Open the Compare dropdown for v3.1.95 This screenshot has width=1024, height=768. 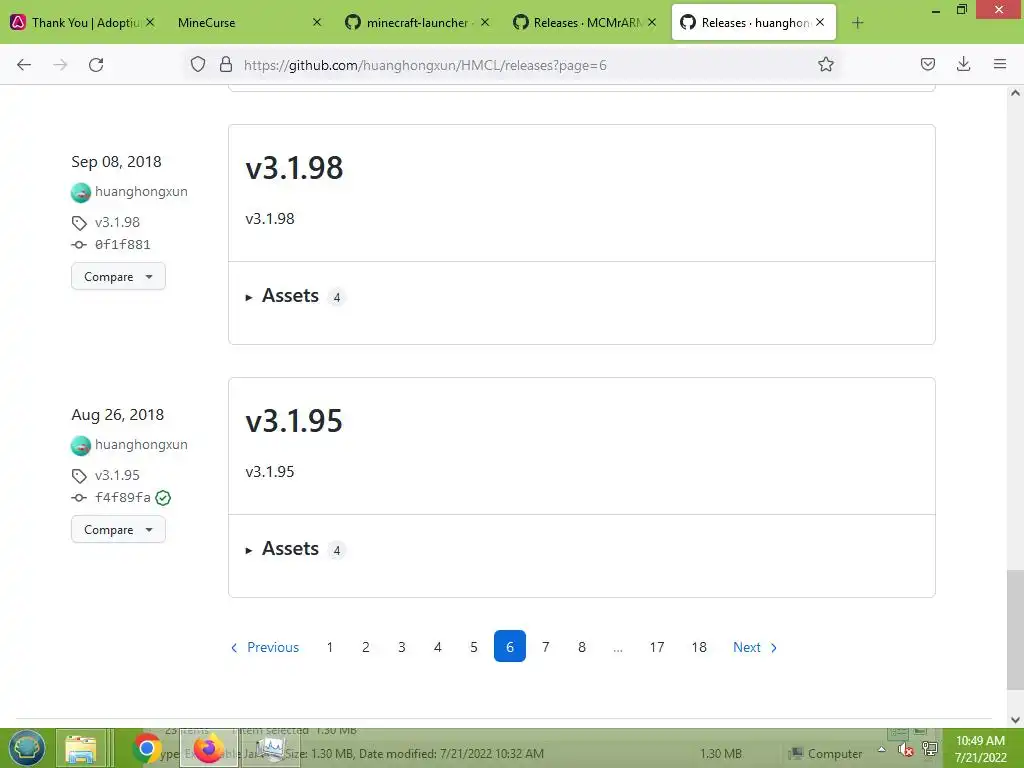pyautogui.click(x=118, y=530)
